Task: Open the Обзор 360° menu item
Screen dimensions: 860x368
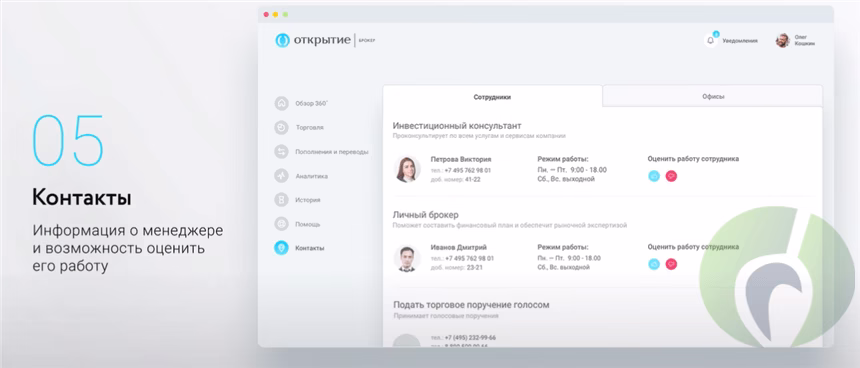Action: (x=312, y=103)
